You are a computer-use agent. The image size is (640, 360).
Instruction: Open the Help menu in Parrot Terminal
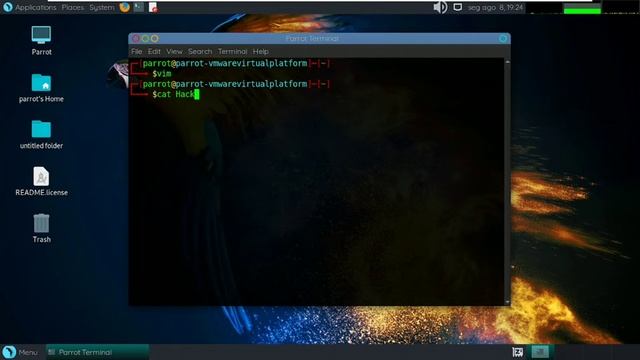(x=260, y=51)
